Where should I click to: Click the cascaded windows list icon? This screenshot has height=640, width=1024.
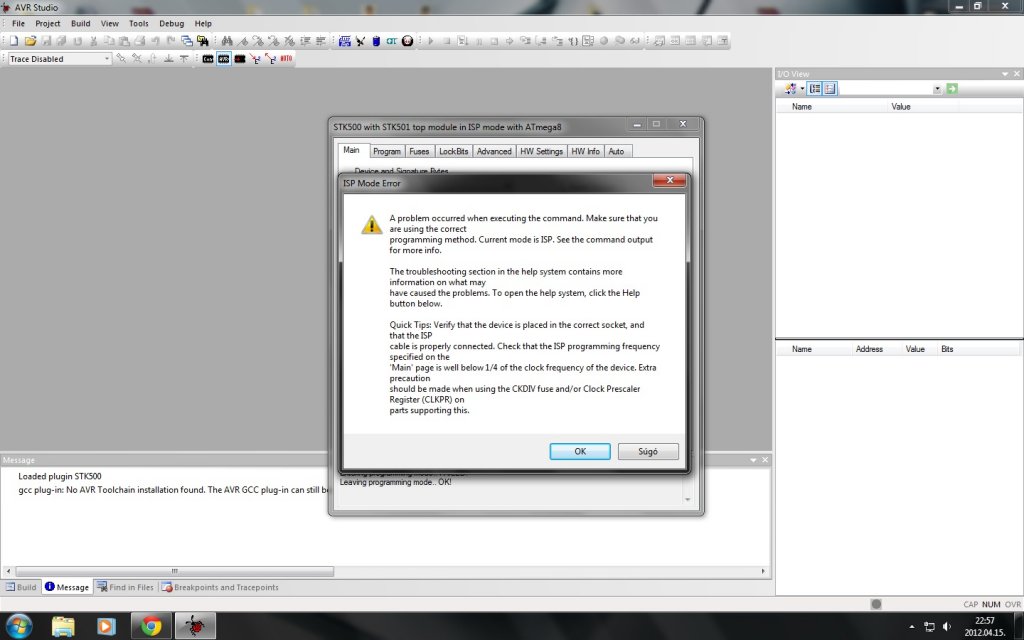coord(187,40)
